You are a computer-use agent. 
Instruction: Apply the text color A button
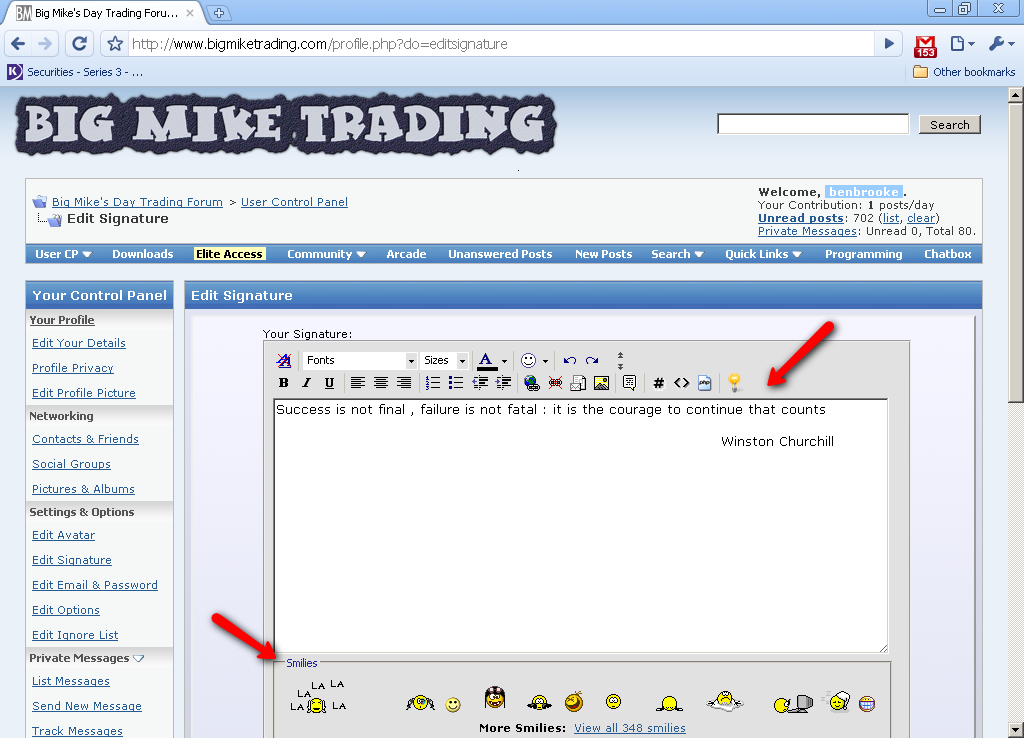486,361
